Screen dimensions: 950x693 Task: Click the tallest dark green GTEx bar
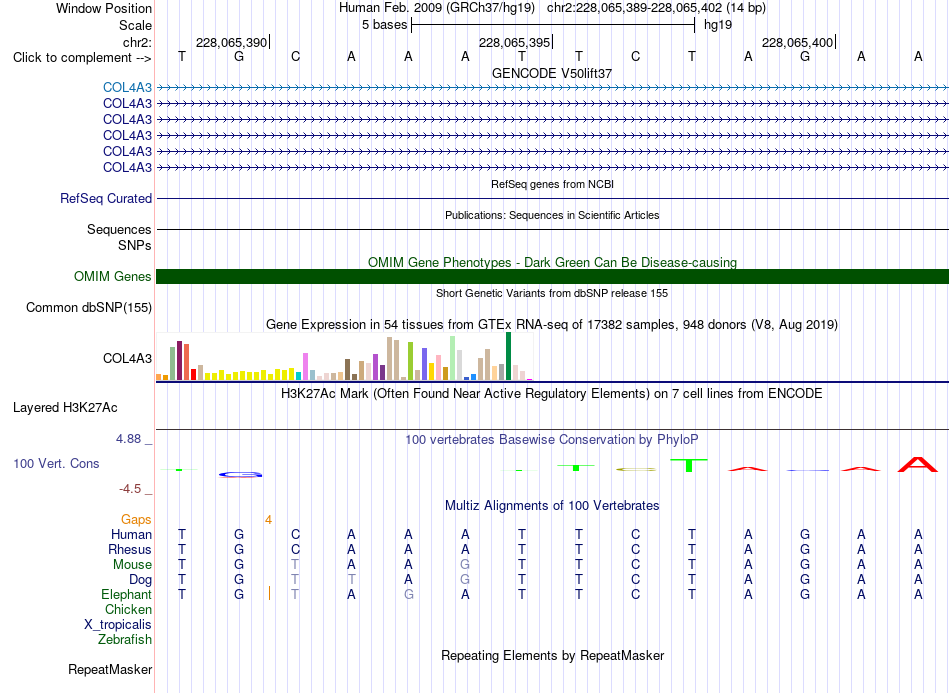[x=508, y=356]
